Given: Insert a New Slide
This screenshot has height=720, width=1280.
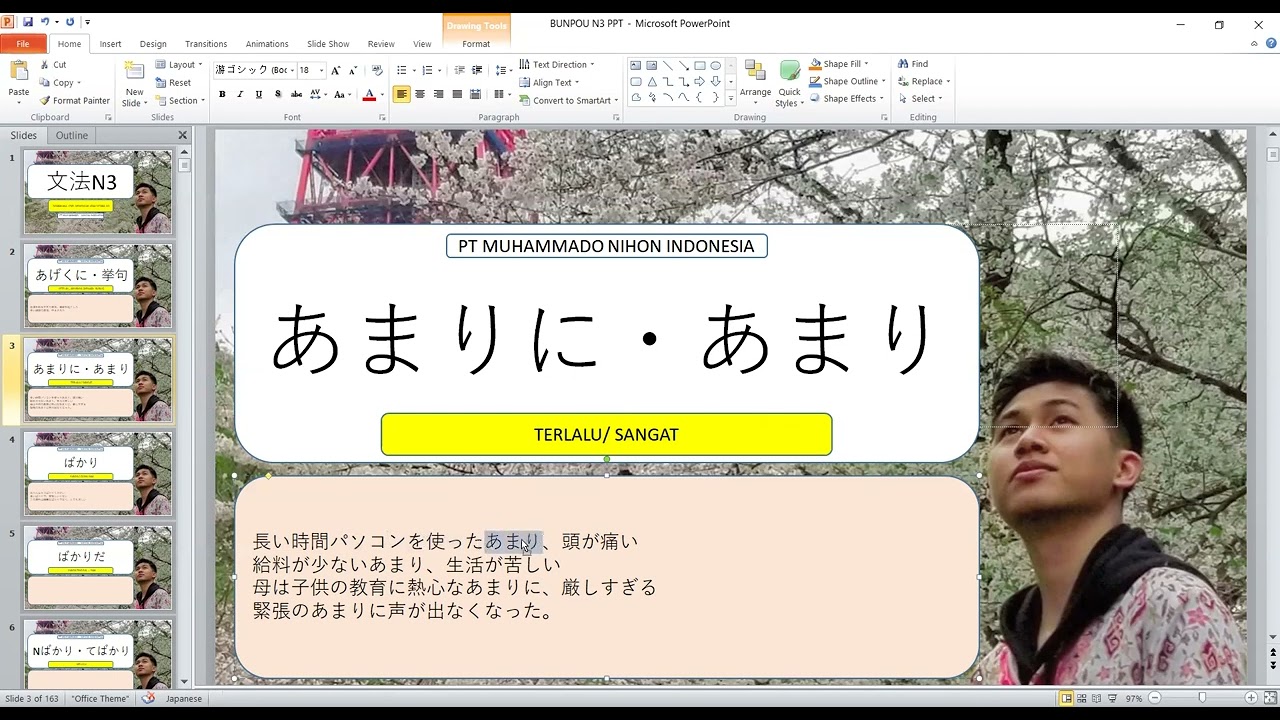Looking at the screenshot, I should pos(134,83).
